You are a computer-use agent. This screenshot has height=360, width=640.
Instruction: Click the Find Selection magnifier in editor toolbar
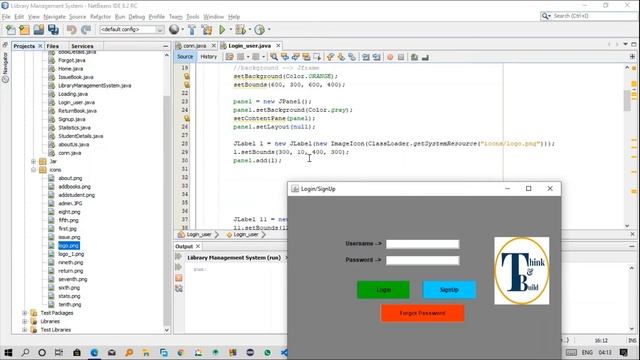(x=274, y=57)
